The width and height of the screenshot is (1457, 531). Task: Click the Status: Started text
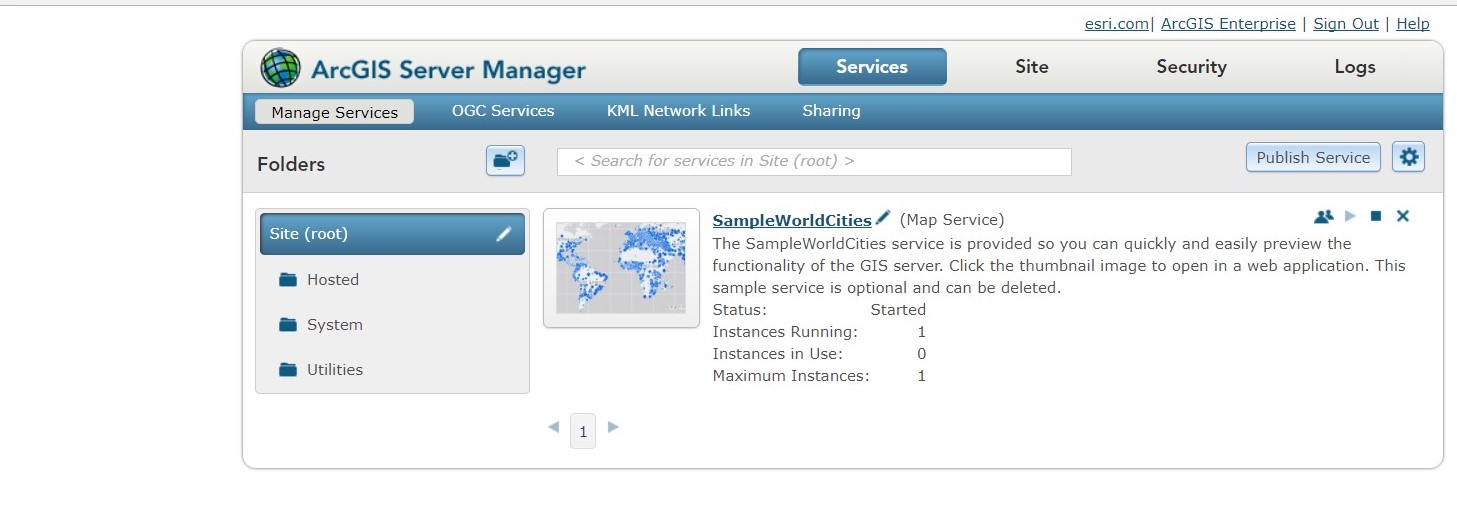tap(819, 310)
